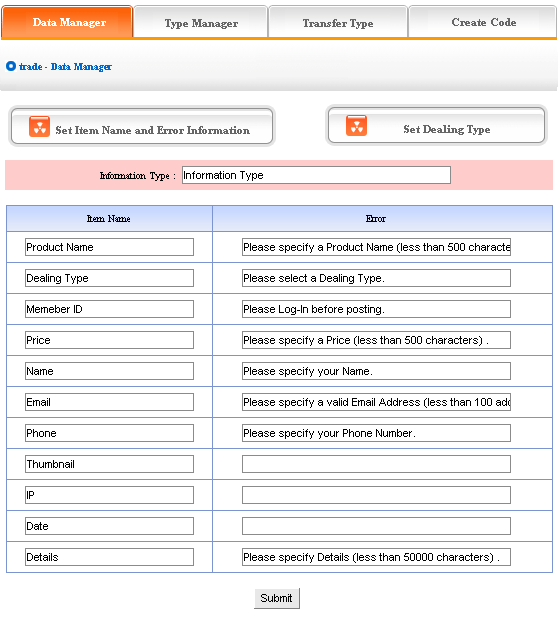Select the Memeber ID item field

point(109,309)
